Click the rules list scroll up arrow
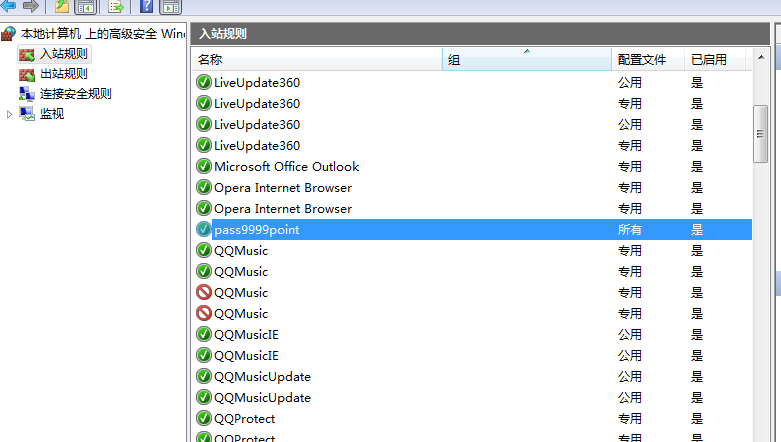Image resolution: width=781 pixels, height=442 pixels. coord(761,57)
